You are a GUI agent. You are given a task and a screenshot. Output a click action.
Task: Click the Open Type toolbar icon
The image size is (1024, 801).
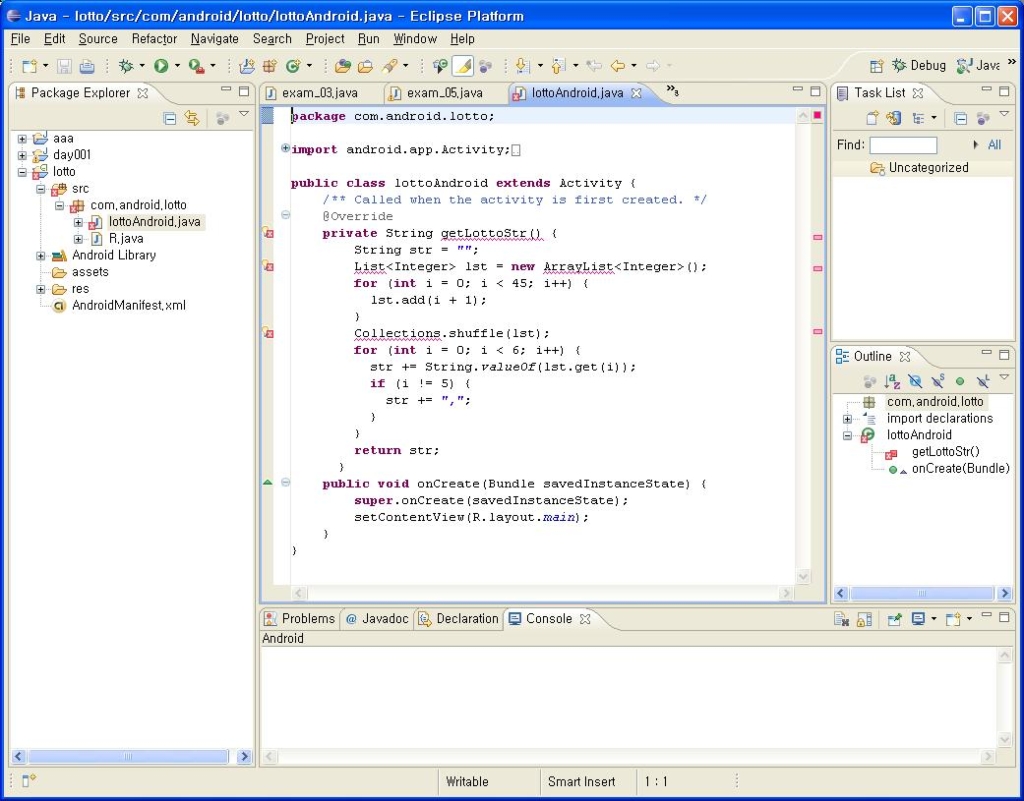343,65
